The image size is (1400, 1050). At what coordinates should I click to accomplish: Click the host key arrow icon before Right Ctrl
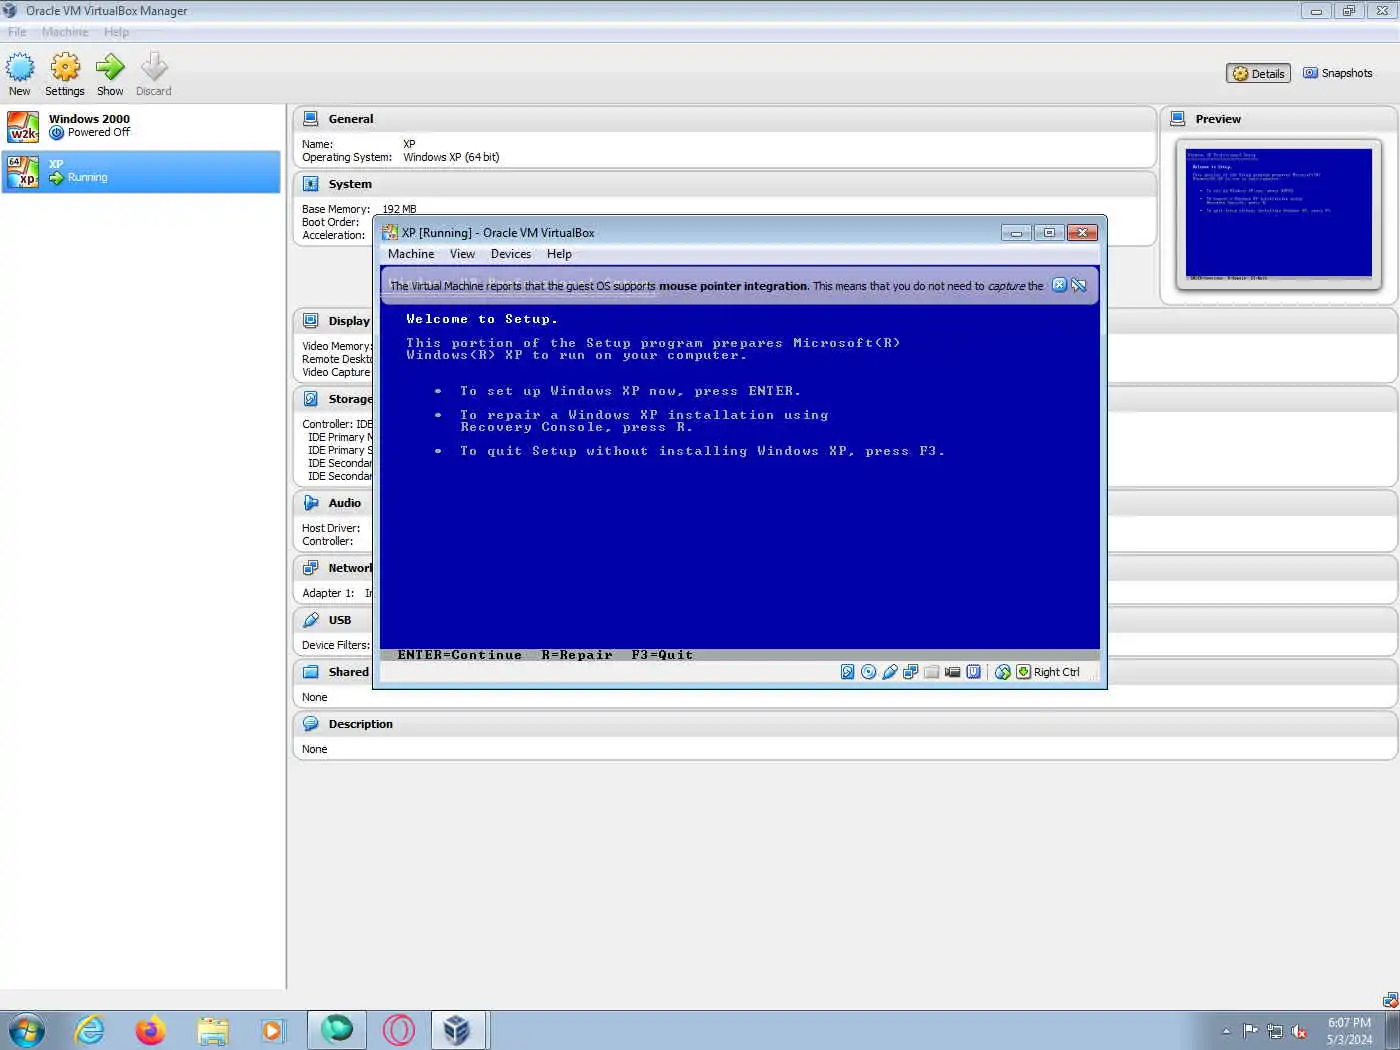click(1023, 672)
